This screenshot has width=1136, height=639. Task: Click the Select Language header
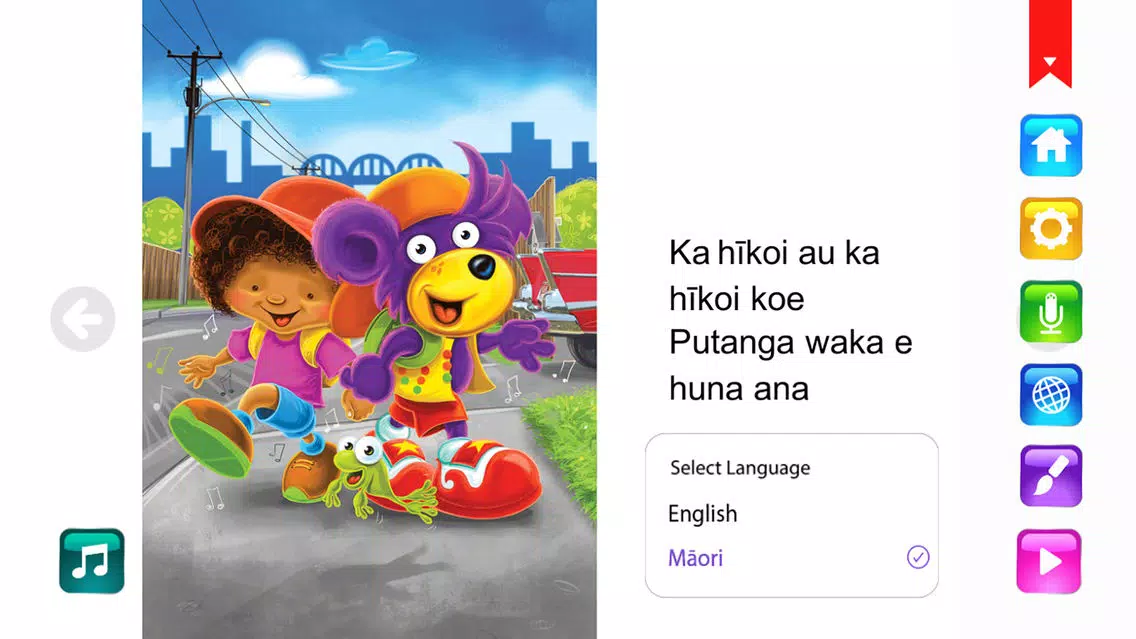point(740,468)
